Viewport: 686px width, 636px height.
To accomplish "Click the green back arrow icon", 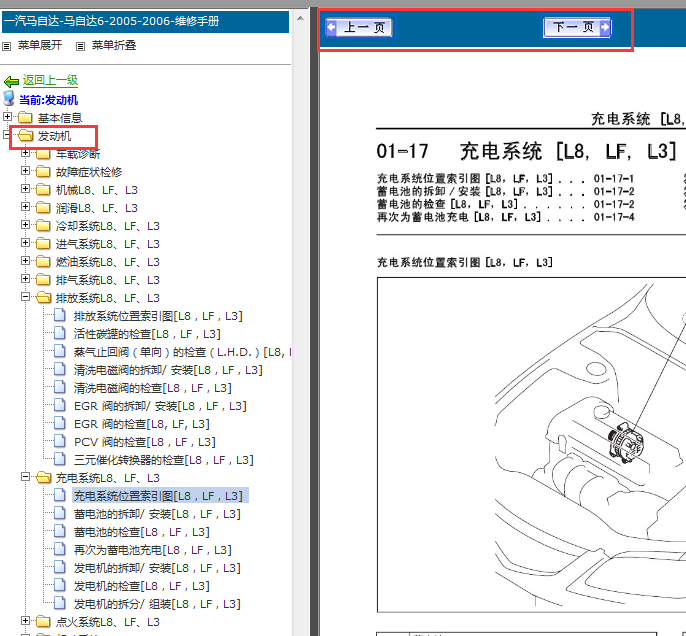I will pyautogui.click(x=11, y=81).
